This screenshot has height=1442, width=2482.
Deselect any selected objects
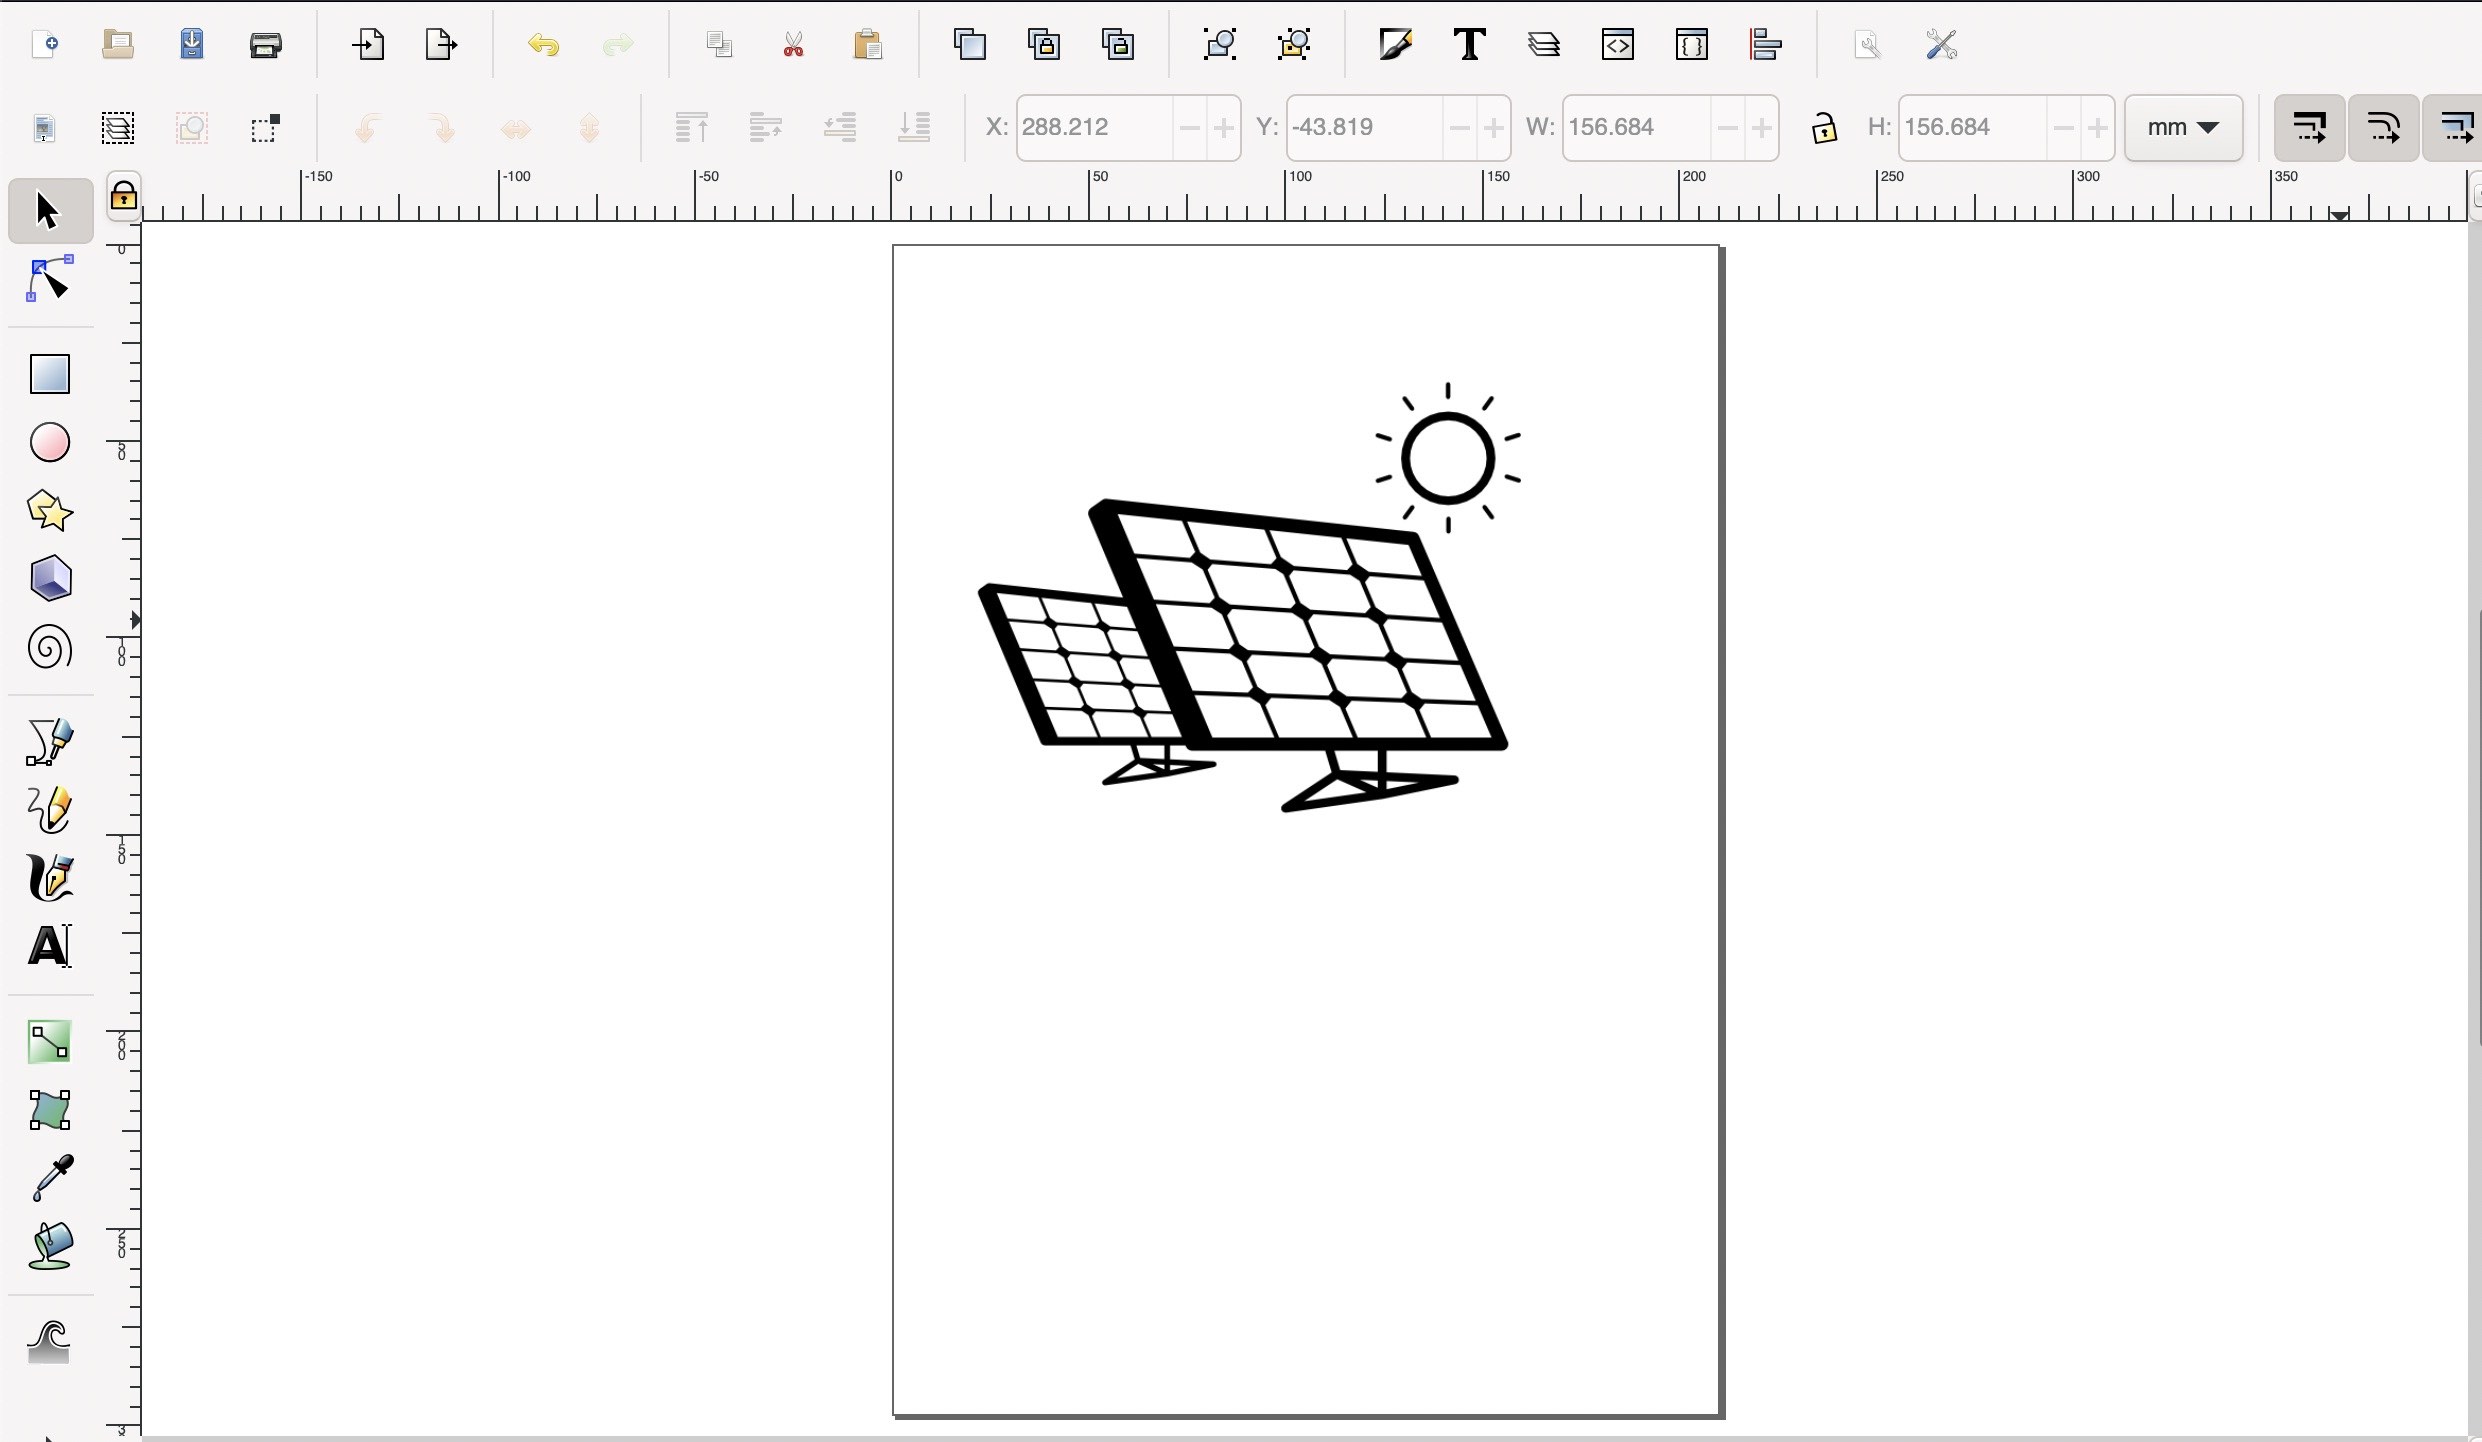tap(192, 128)
